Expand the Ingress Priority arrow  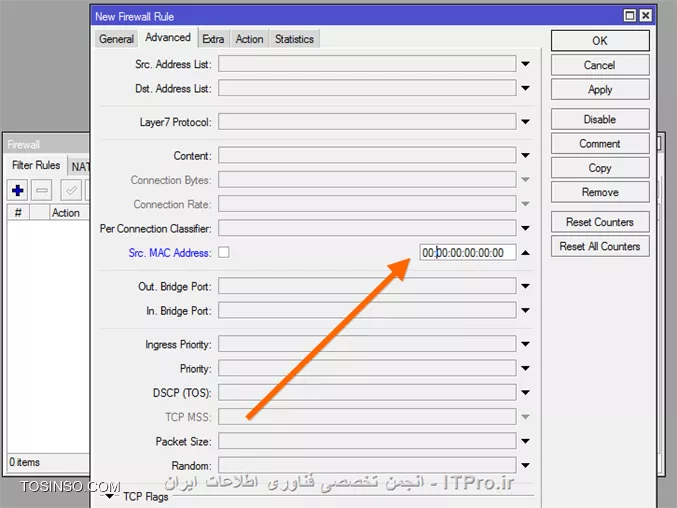tap(525, 344)
